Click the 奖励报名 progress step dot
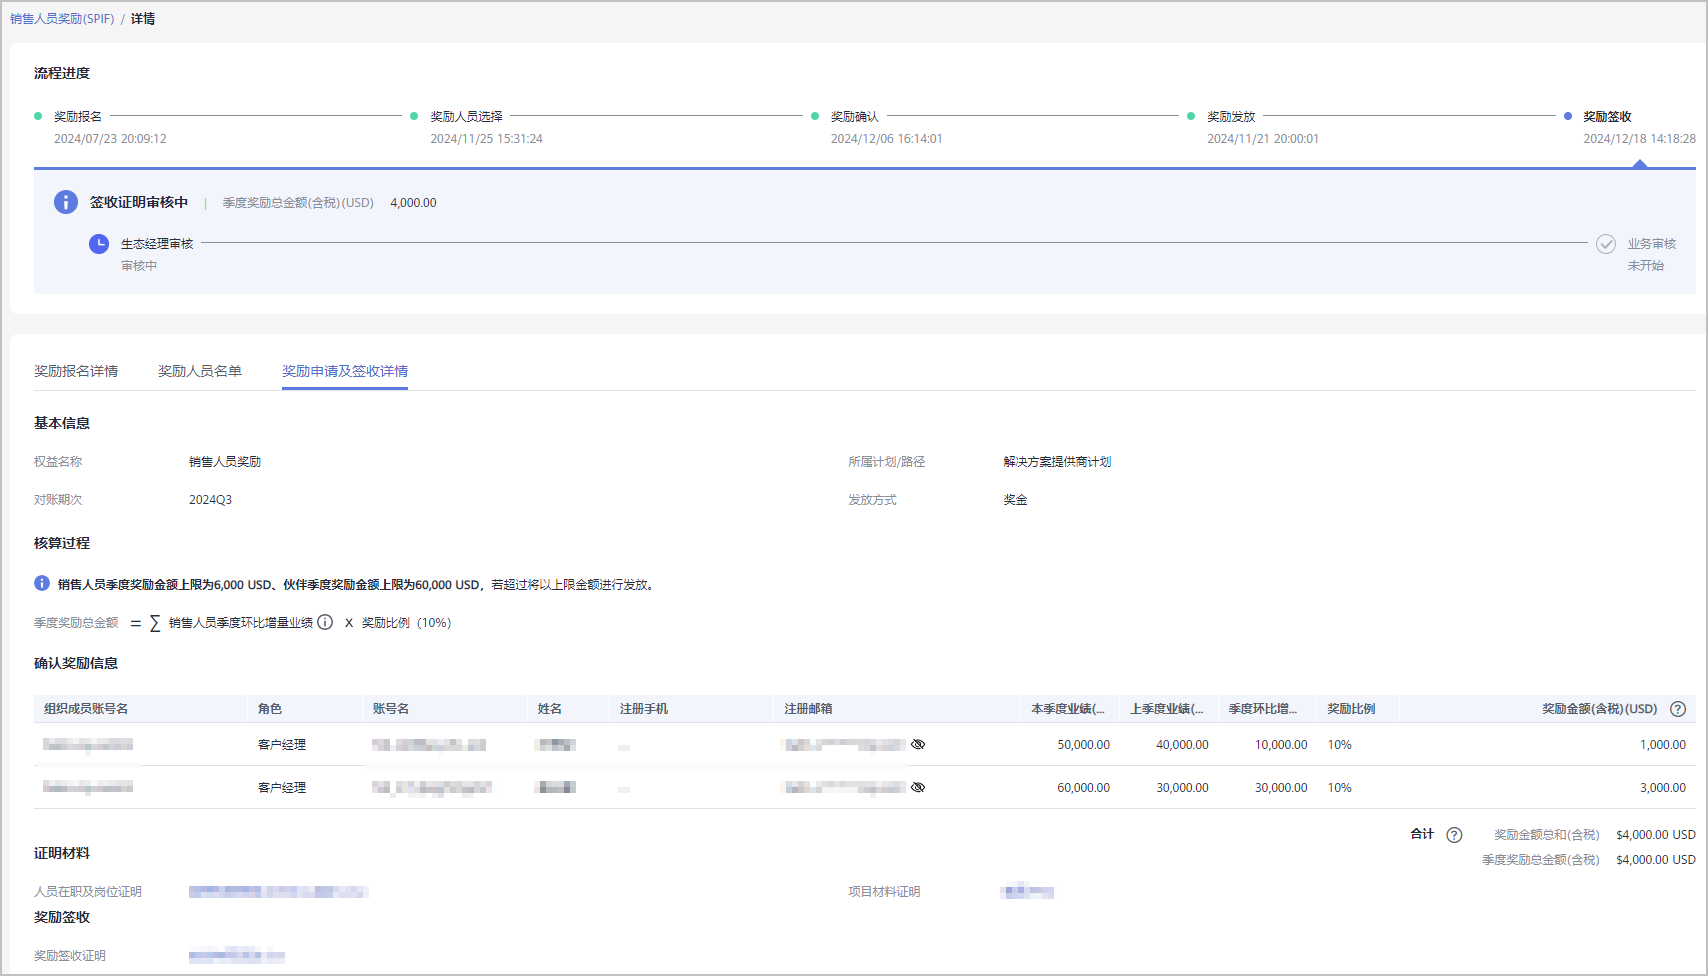The image size is (1708, 976). 38,116
